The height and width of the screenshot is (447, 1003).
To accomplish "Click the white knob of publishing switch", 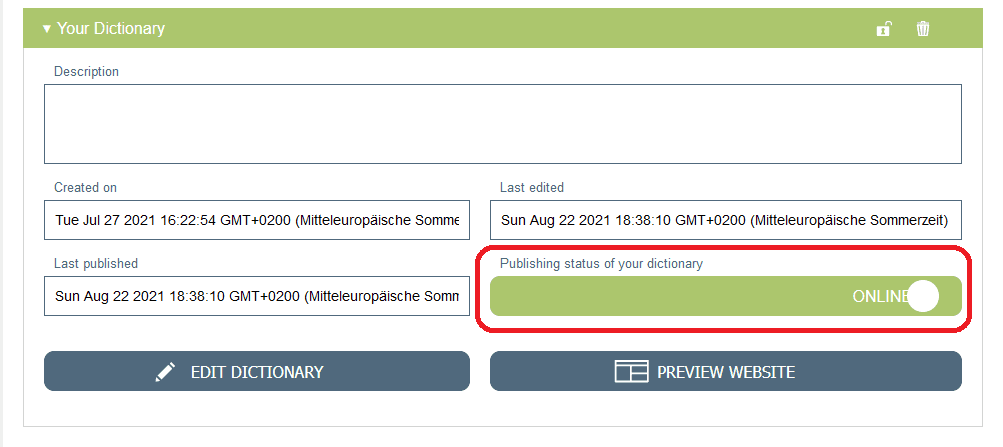I will [924, 296].
